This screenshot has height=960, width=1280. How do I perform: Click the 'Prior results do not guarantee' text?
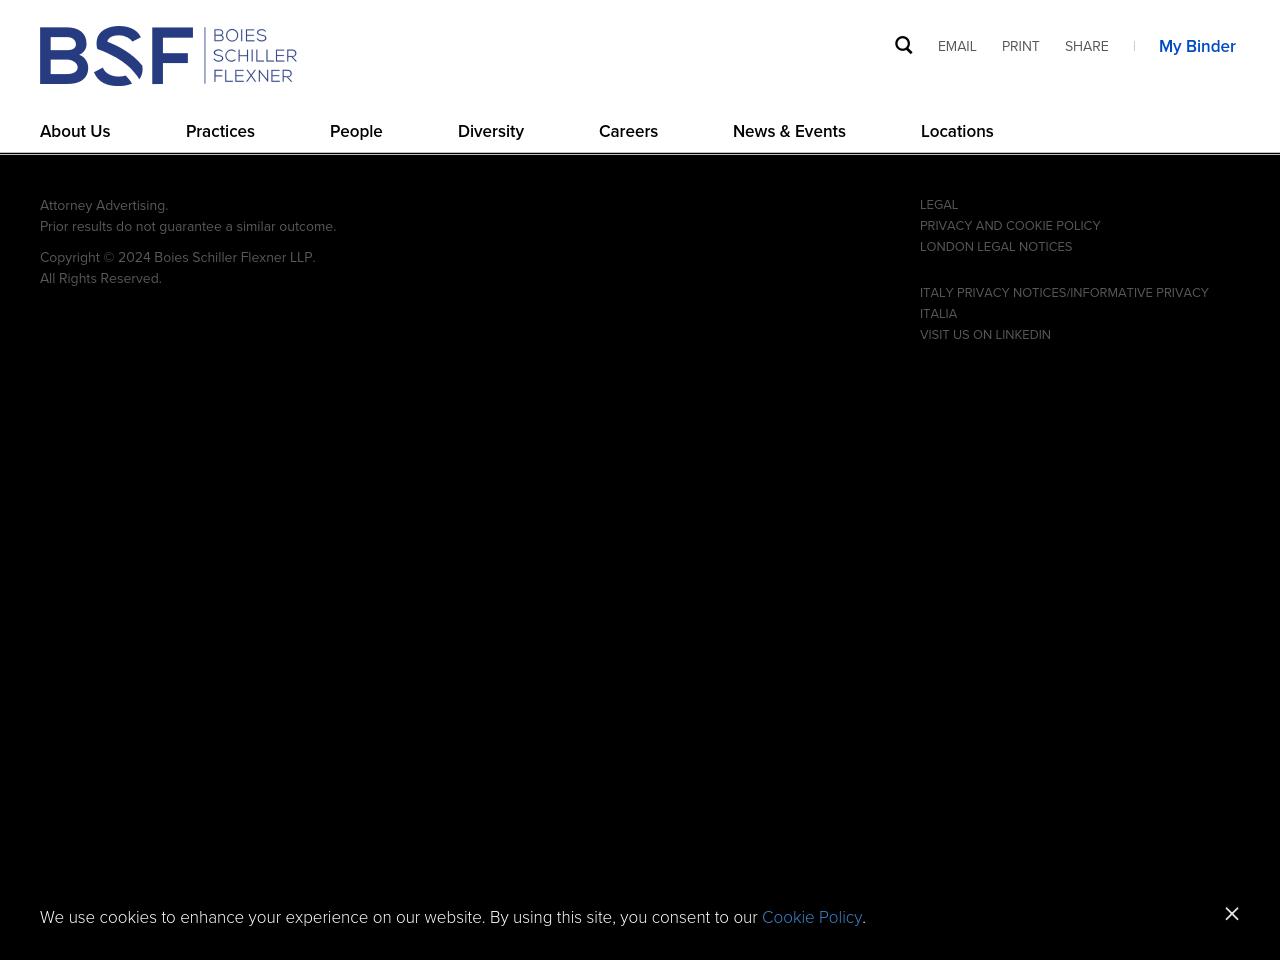pyautogui.click(x=188, y=226)
